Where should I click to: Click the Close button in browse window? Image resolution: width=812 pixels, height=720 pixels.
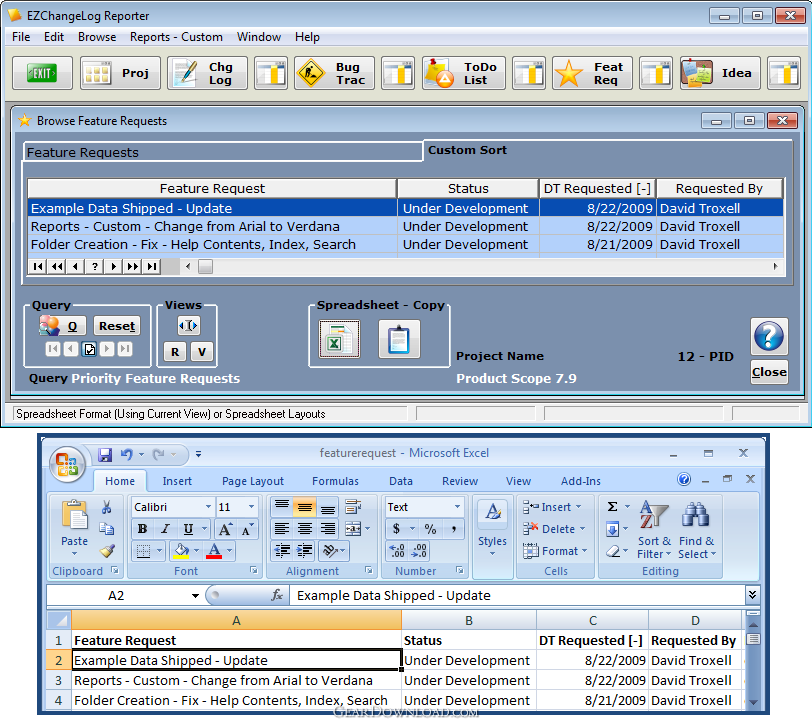(769, 372)
